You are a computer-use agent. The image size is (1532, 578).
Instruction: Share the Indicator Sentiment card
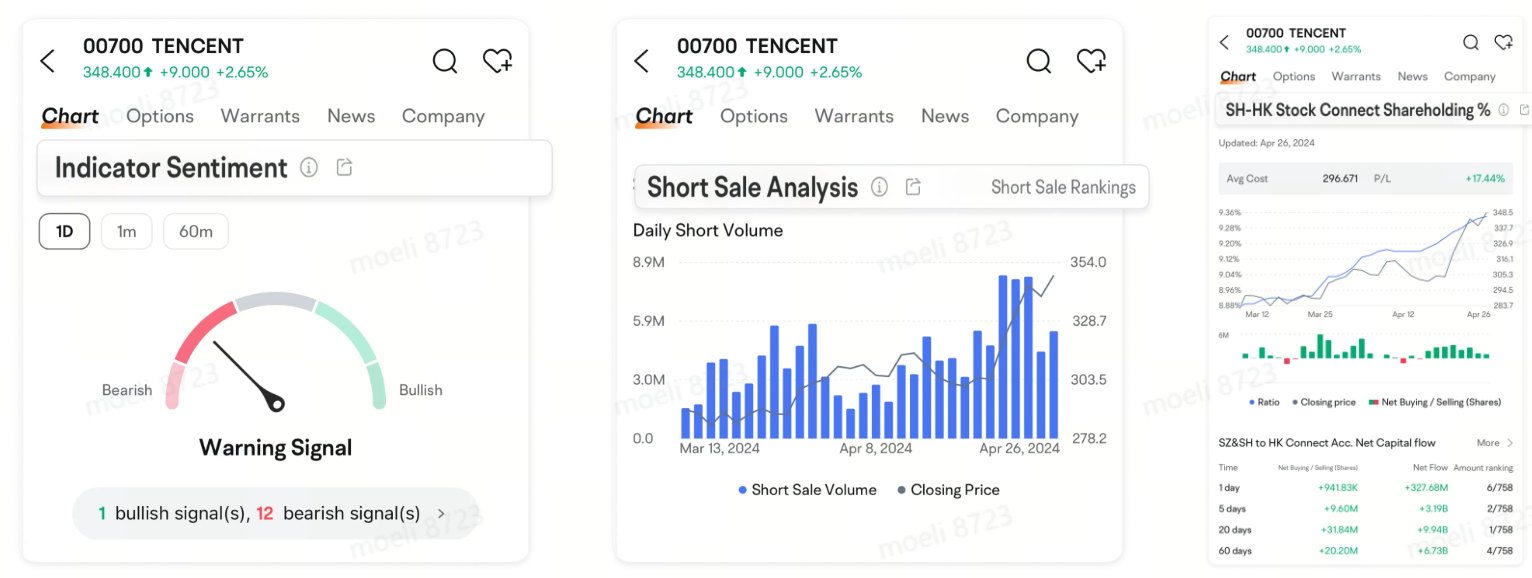pyautogui.click(x=344, y=167)
